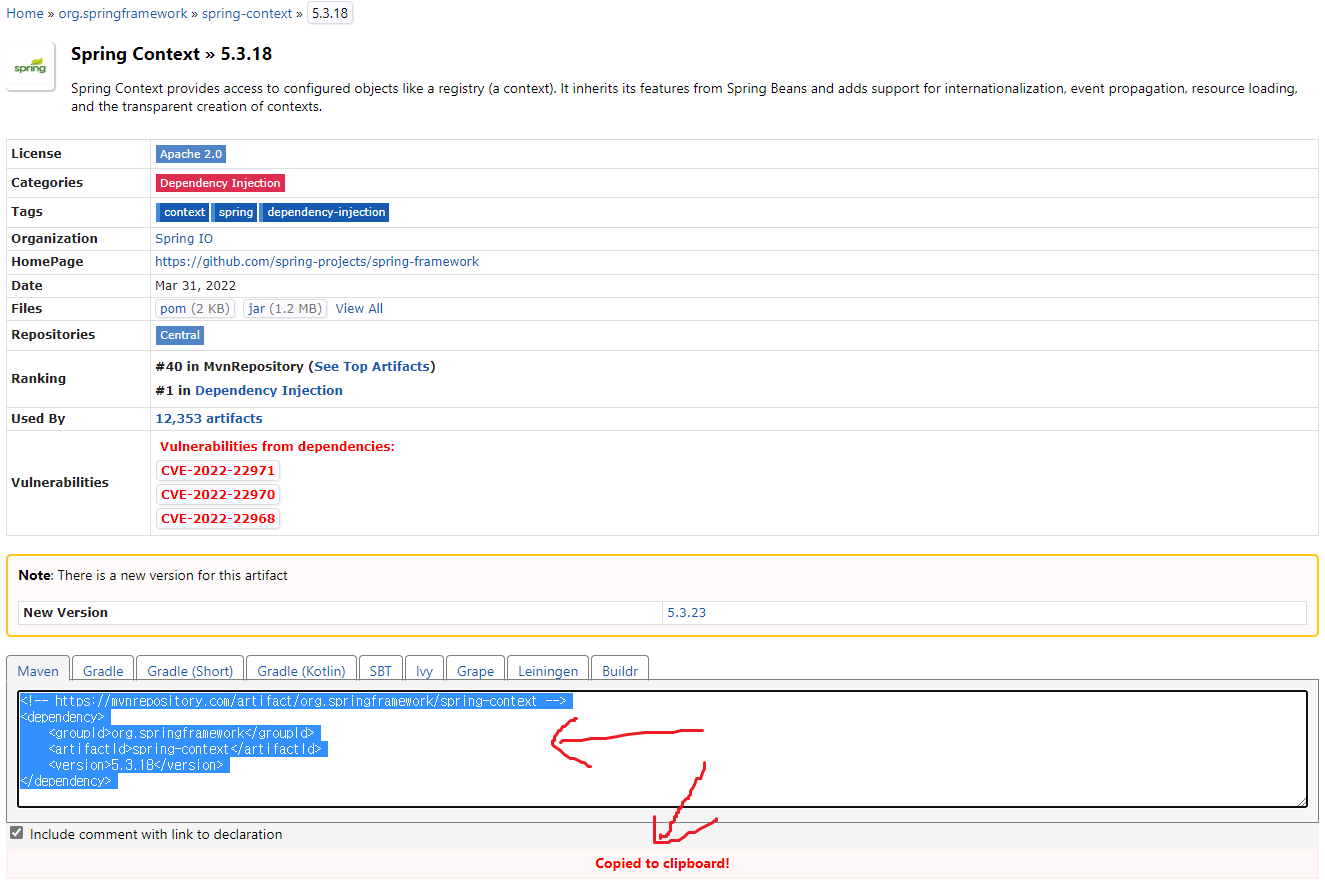1325x883 pixels.
Task: Go to the Home breadcrumb link
Action: [25, 13]
